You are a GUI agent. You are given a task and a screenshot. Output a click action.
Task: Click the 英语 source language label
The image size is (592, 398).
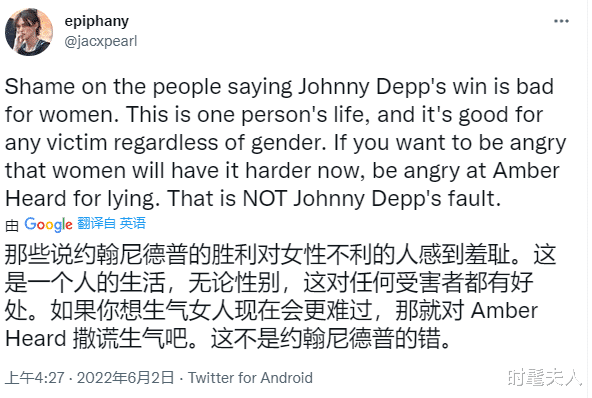click(x=133, y=223)
